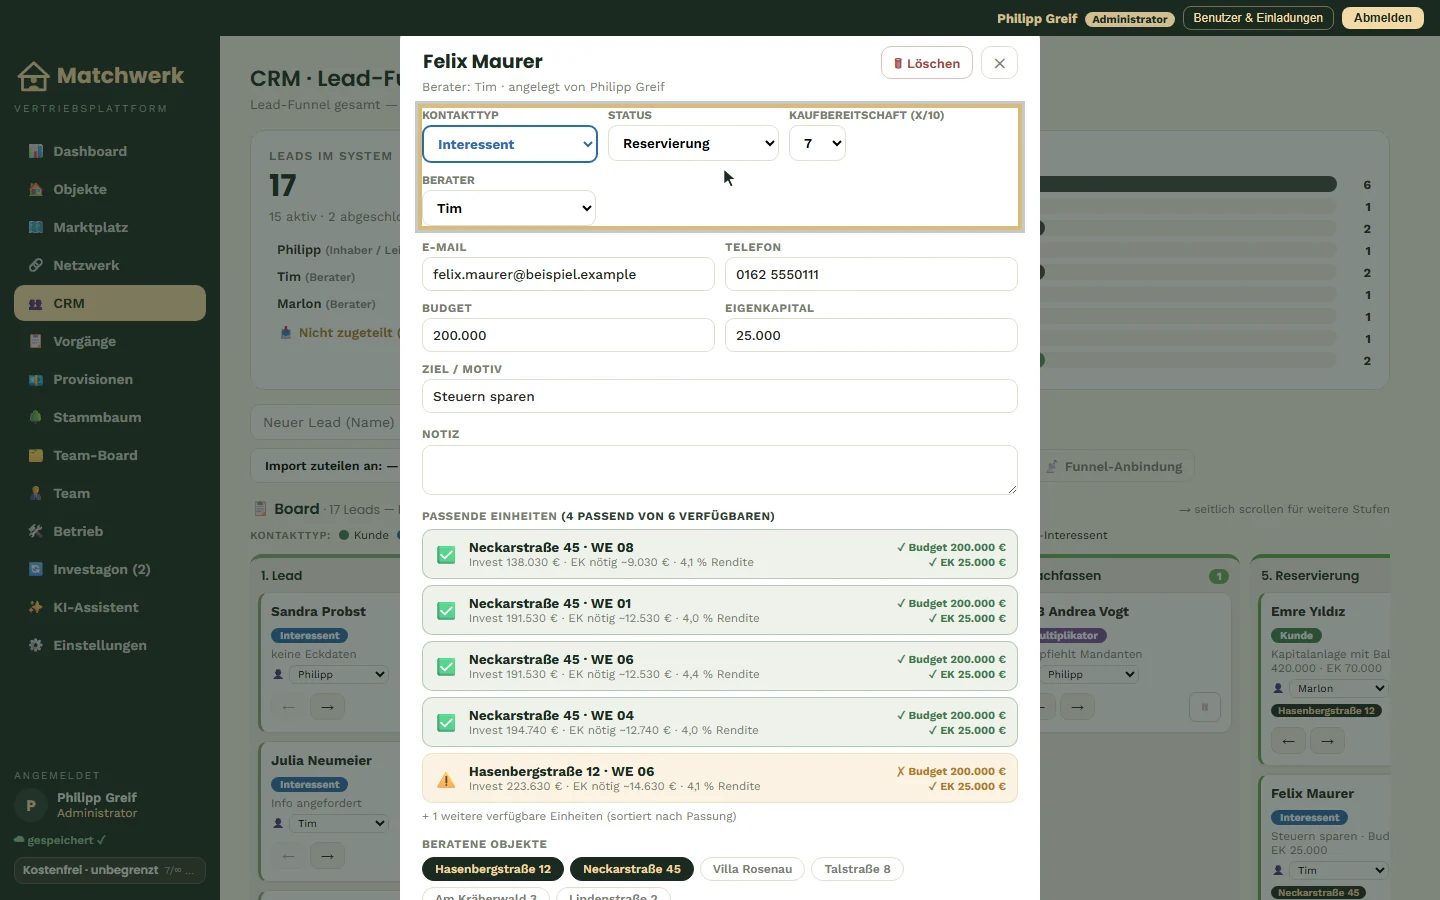Move Emre Yıldız card forward with right arrow
1440x900 pixels.
1327,741
